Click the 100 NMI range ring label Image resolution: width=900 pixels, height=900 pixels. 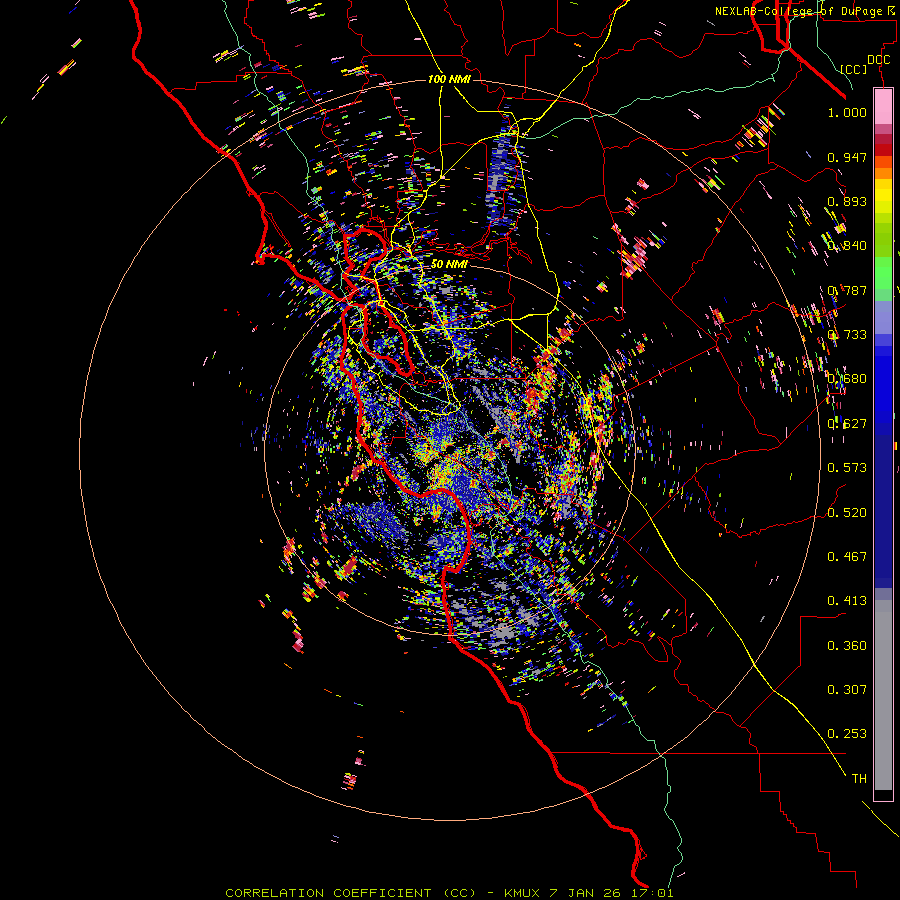point(449,79)
